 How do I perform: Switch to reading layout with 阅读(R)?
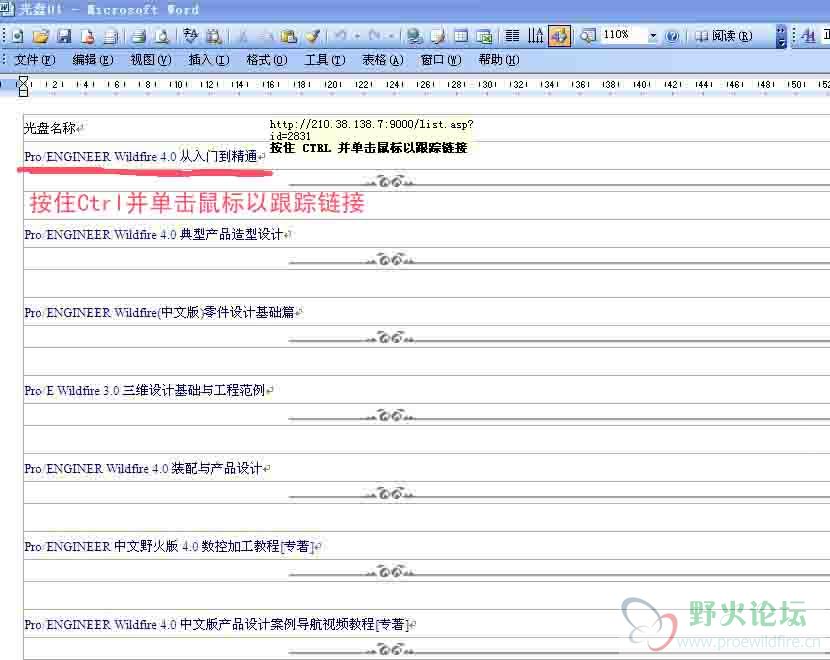tap(724, 36)
